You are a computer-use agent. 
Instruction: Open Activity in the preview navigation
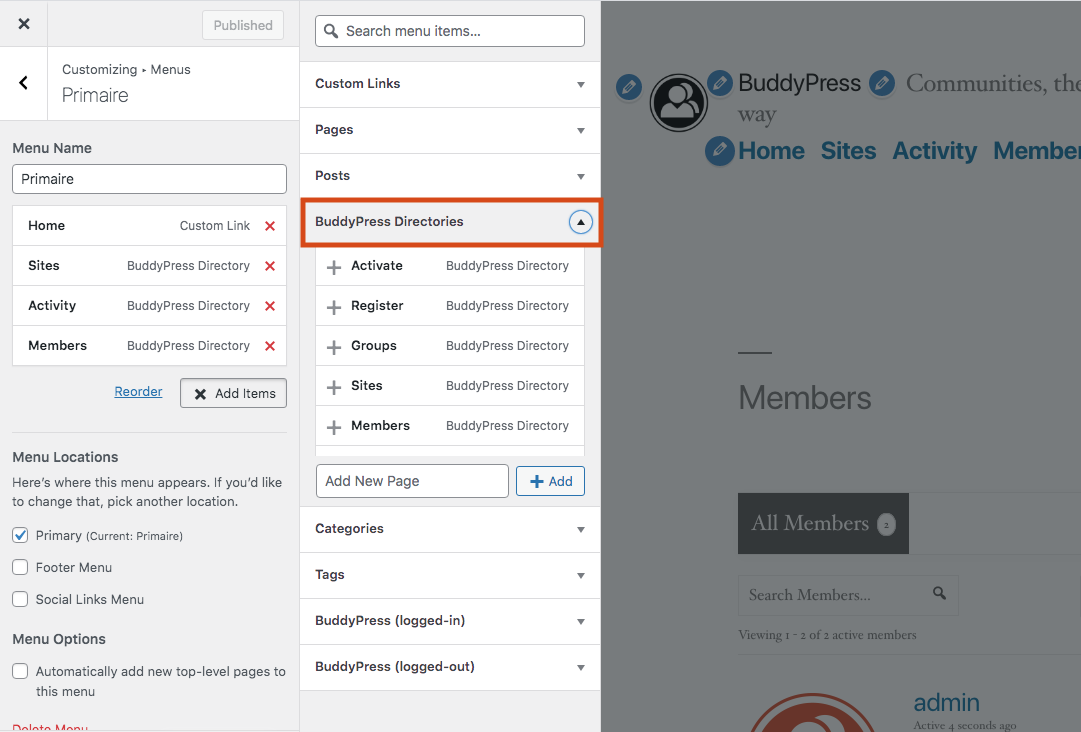click(934, 151)
